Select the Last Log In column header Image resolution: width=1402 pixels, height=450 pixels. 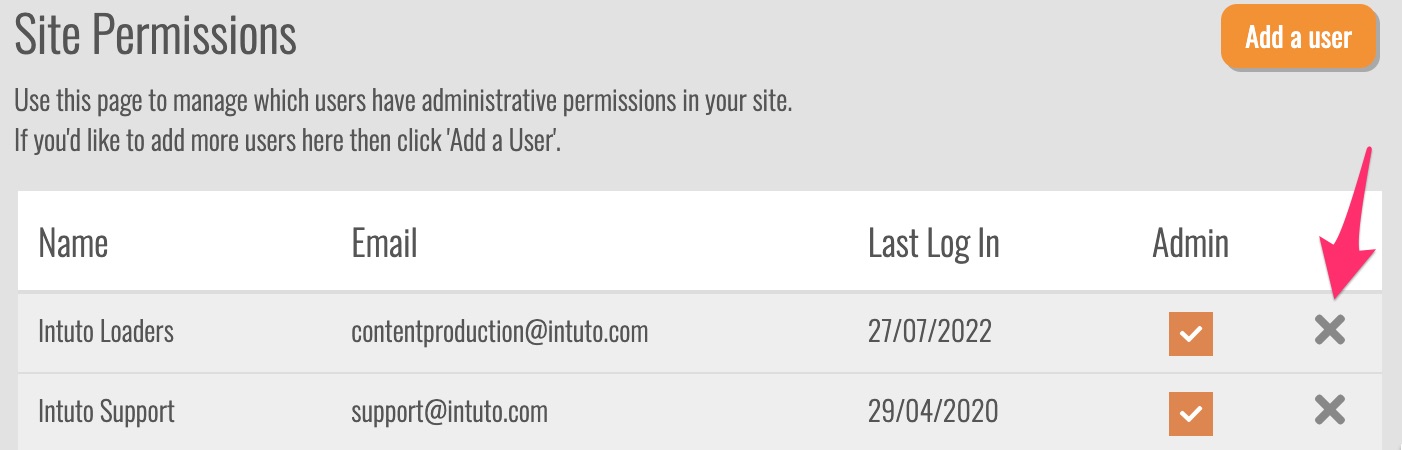pos(933,243)
